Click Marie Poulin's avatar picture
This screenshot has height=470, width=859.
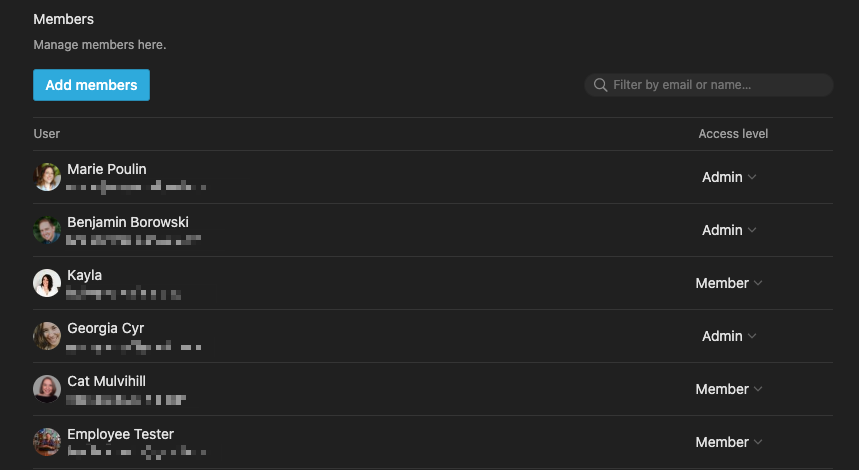tap(47, 177)
